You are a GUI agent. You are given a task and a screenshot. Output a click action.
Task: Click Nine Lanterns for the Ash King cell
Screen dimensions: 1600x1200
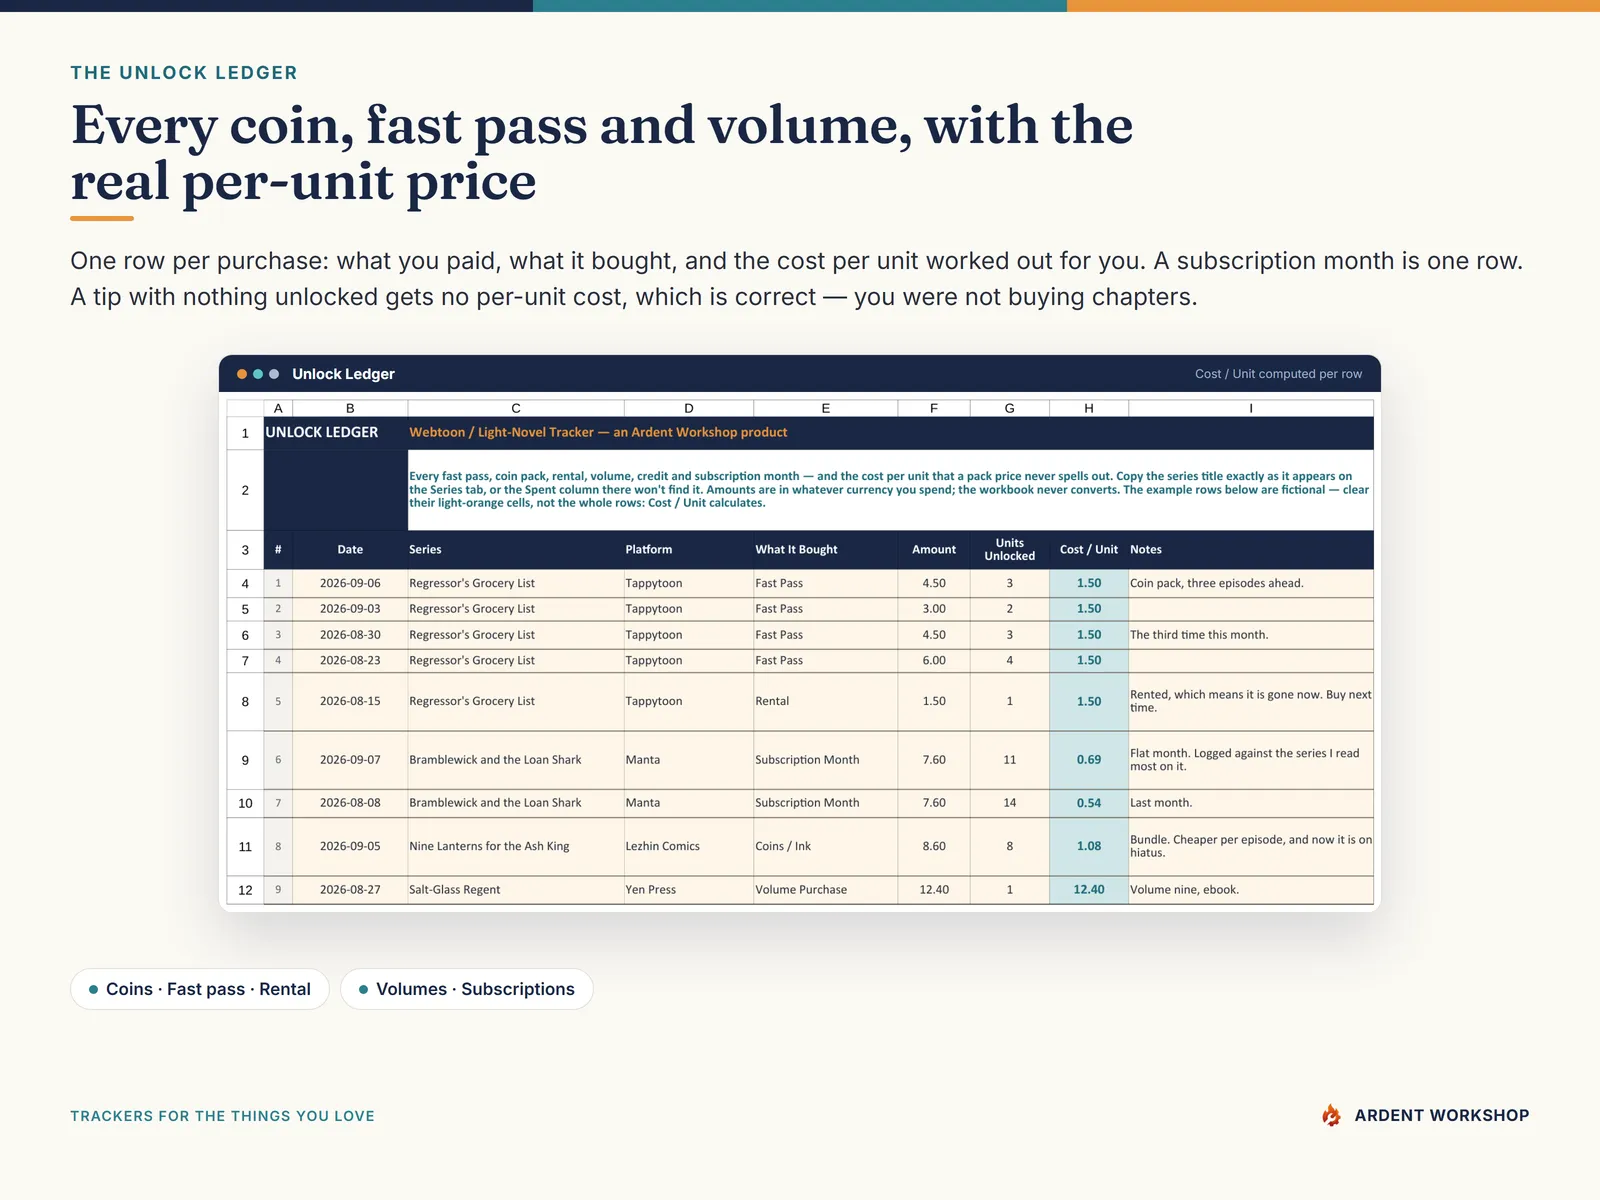click(x=516, y=846)
